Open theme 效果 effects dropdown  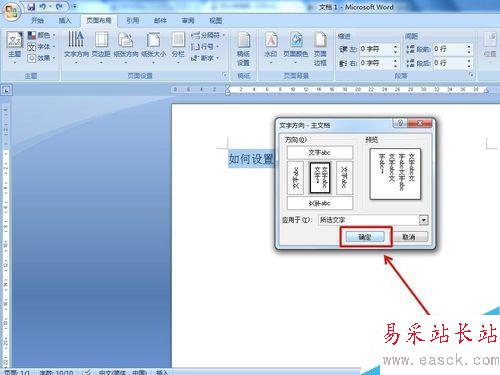pyautogui.click(x=41, y=58)
